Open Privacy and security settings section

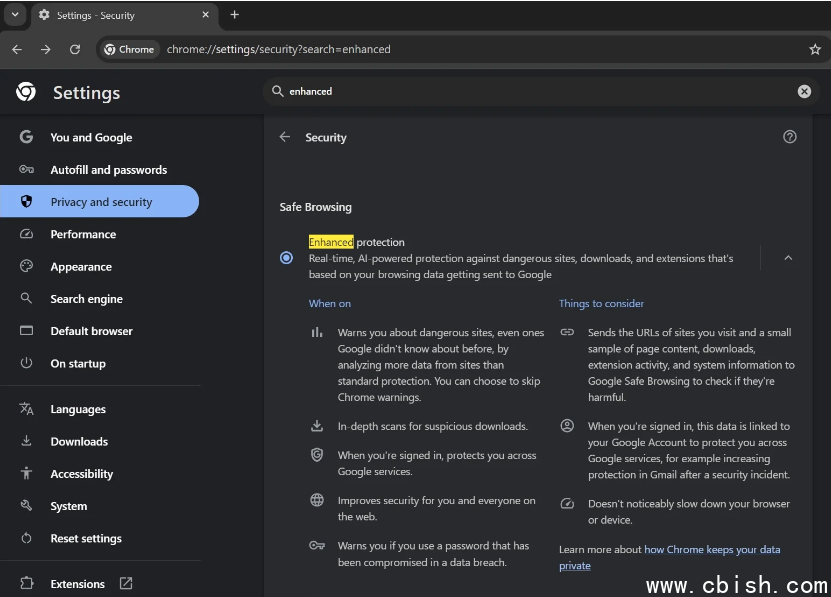[100, 202]
